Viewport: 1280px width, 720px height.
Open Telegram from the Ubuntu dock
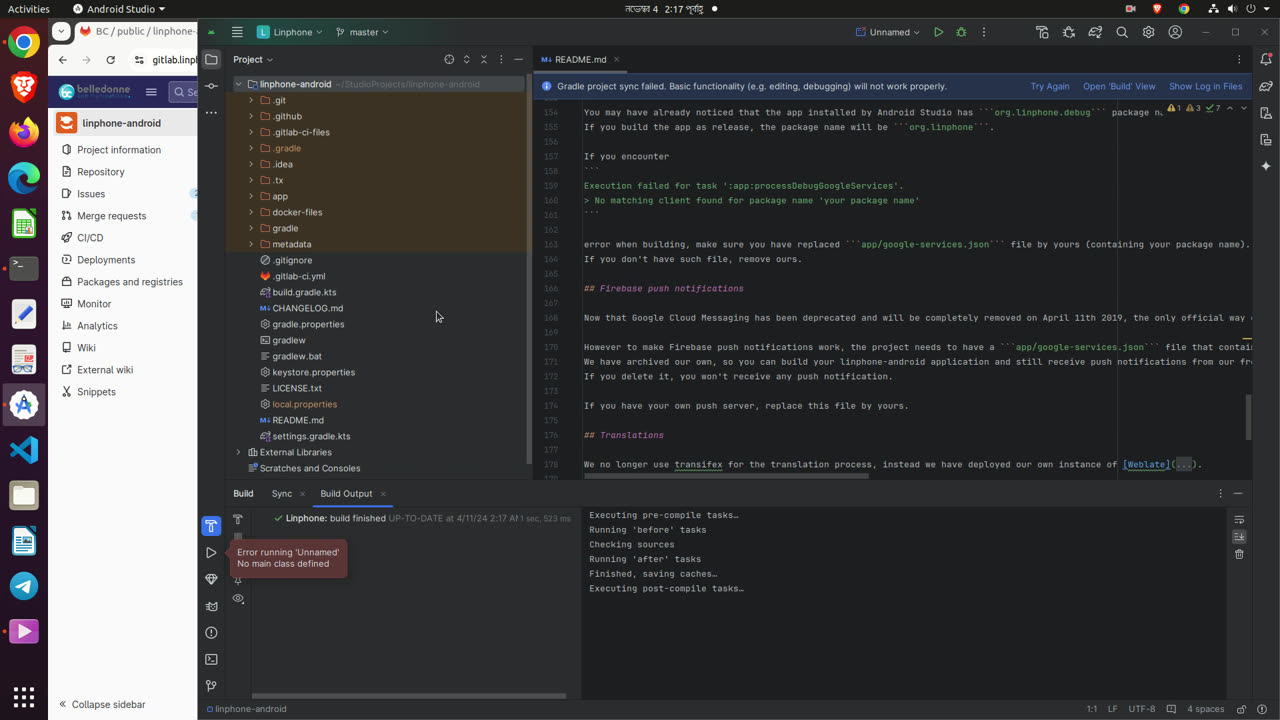coord(24,586)
